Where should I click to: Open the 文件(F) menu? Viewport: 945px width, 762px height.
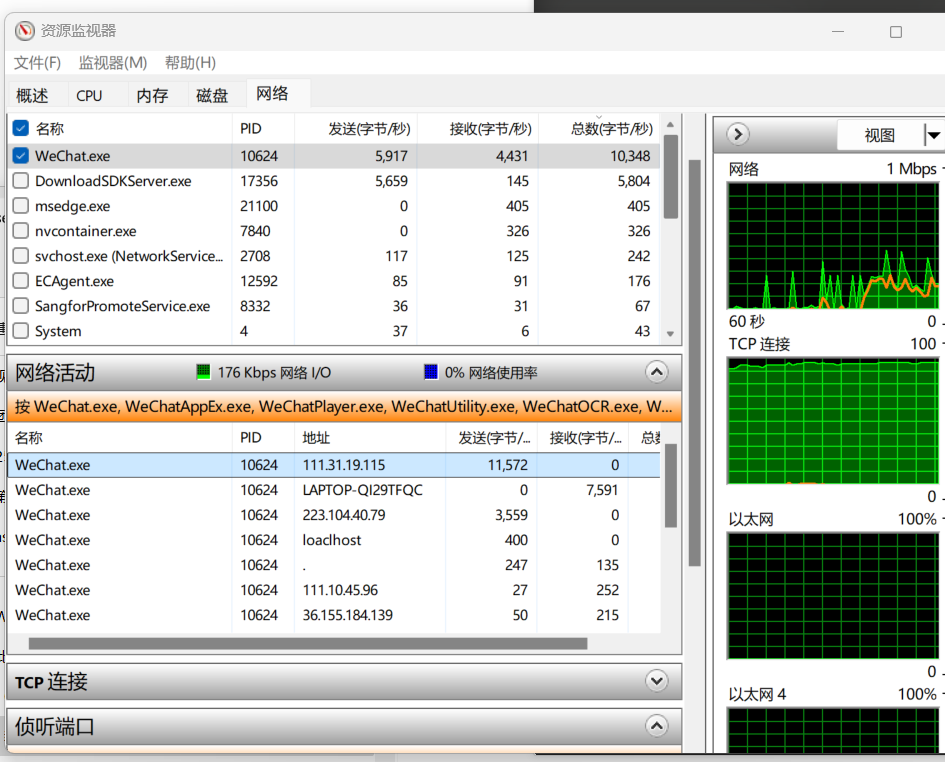coord(37,63)
